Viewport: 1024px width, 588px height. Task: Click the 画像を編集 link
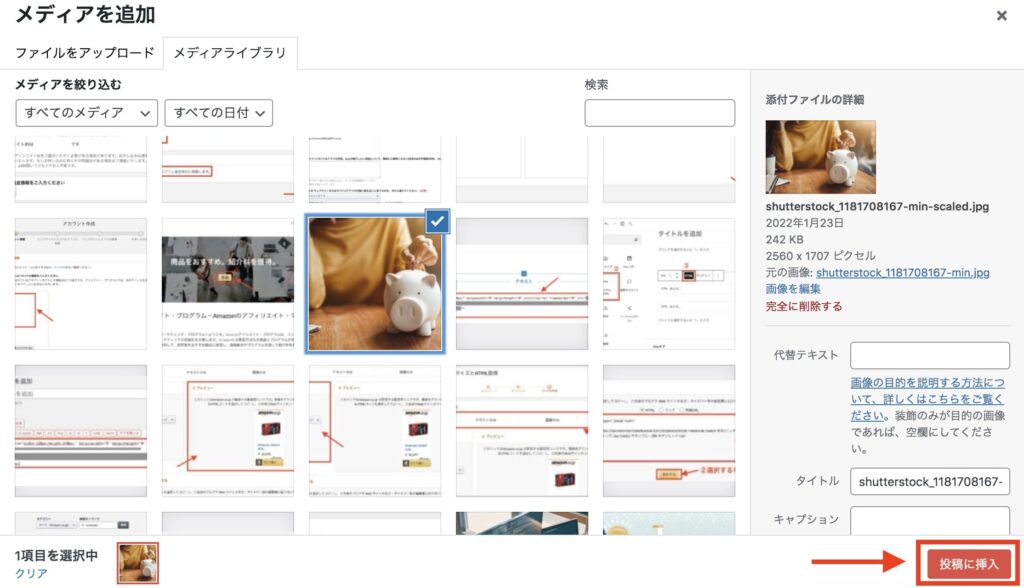tap(793, 289)
